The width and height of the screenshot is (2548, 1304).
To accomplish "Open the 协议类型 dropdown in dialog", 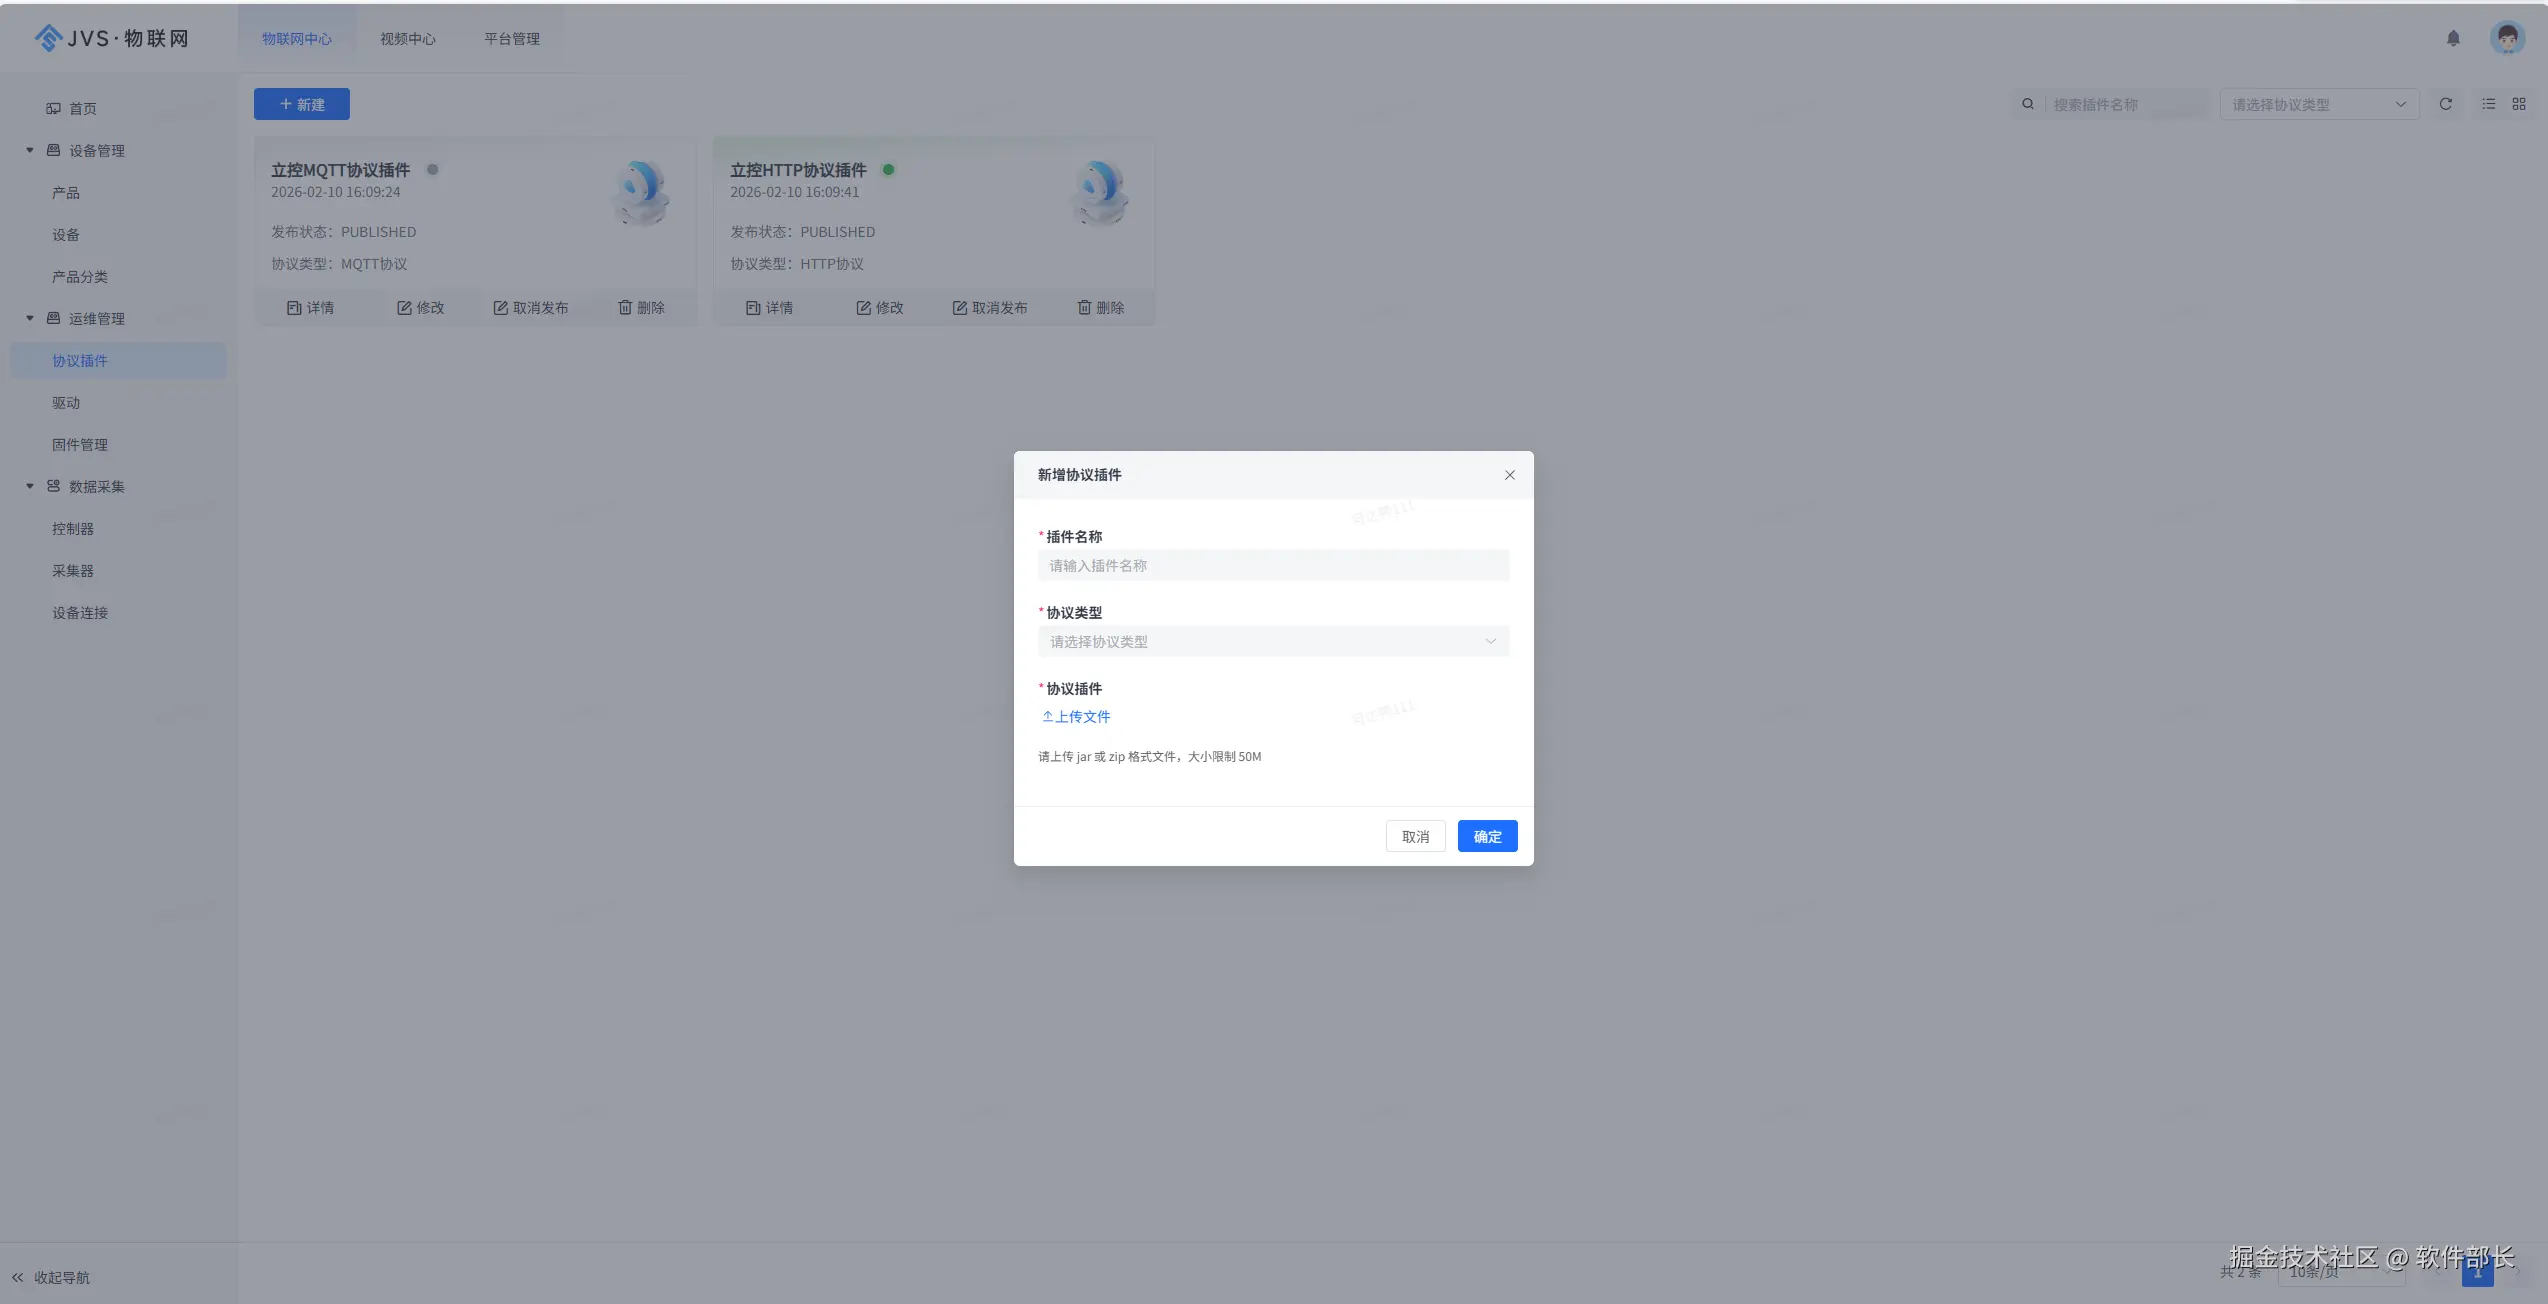I will (1272, 642).
